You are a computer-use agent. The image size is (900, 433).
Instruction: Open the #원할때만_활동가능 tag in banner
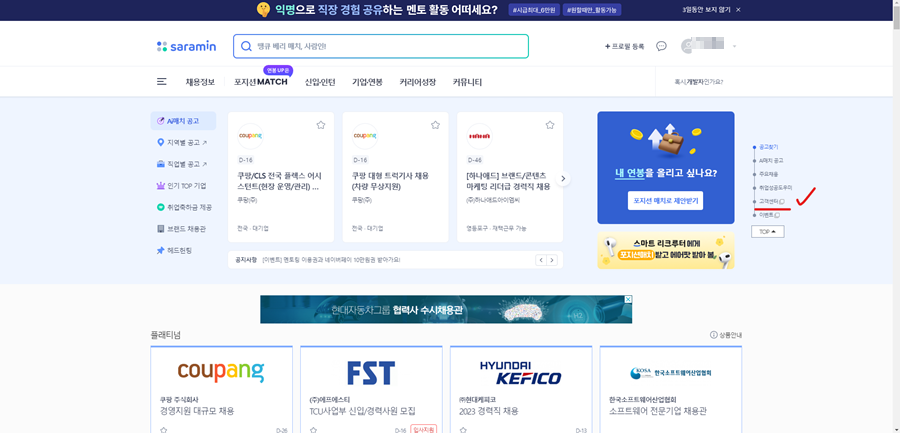pyautogui.click(x=592, y=10)
